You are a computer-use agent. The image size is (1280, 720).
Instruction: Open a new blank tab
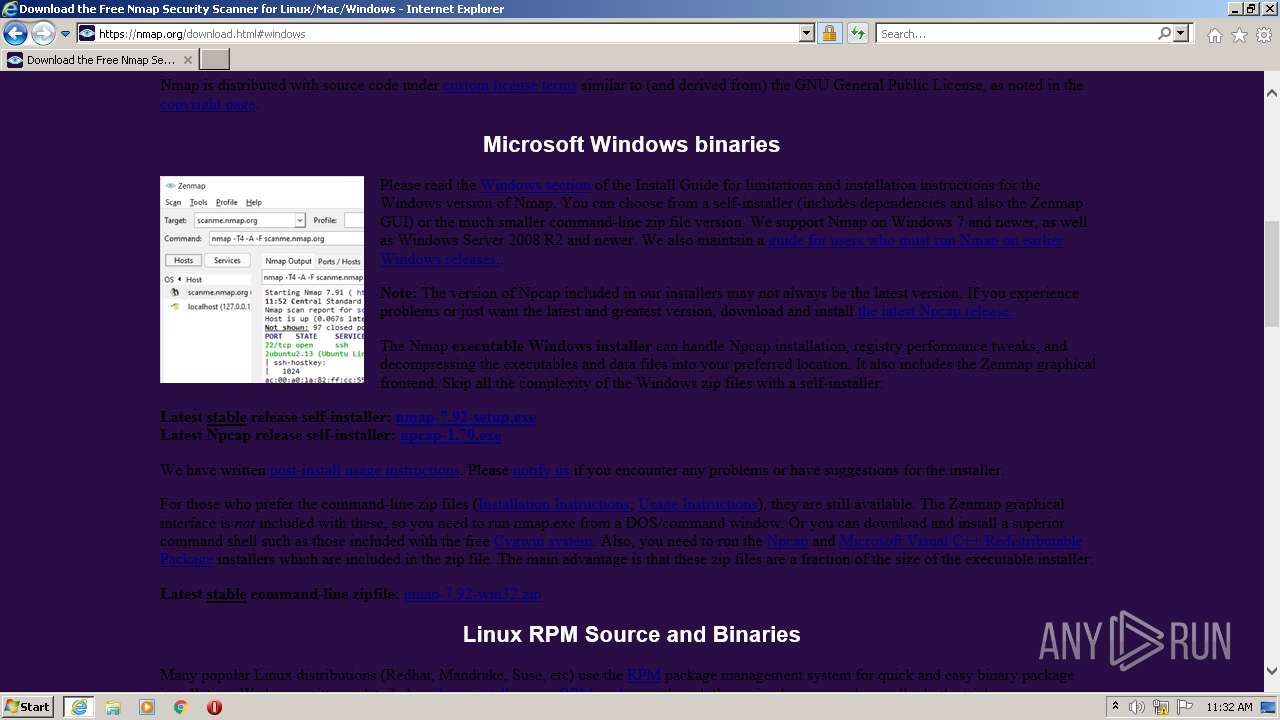point(215,60)
